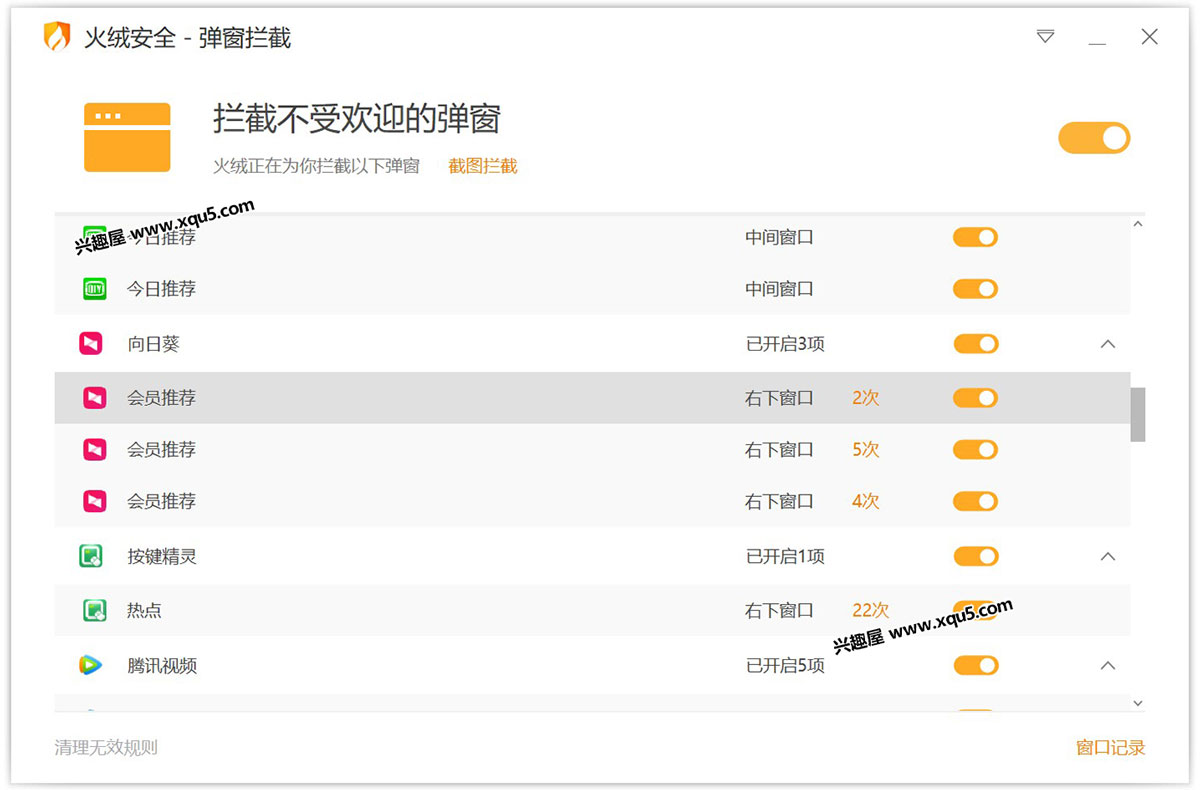
Task: Disable the 向日葵 group switch
Action: 975,344
